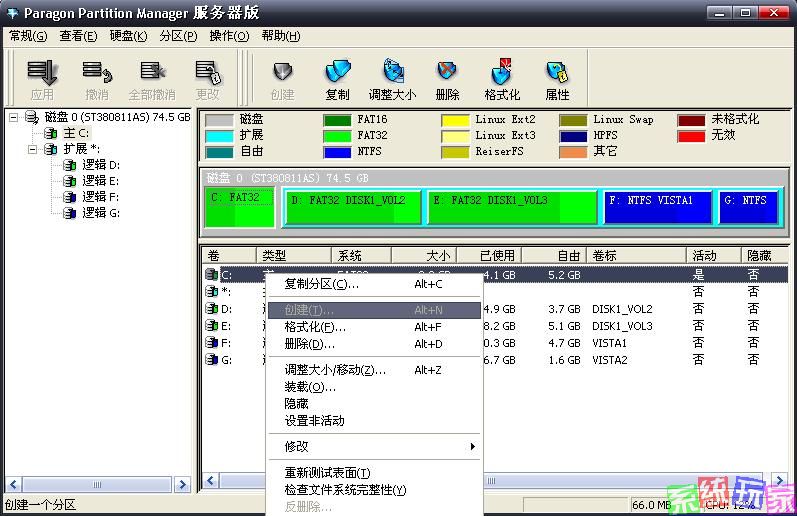Click the 已使用 column header
The width and height of the screenshot is (797, 516).
point(489,255)
